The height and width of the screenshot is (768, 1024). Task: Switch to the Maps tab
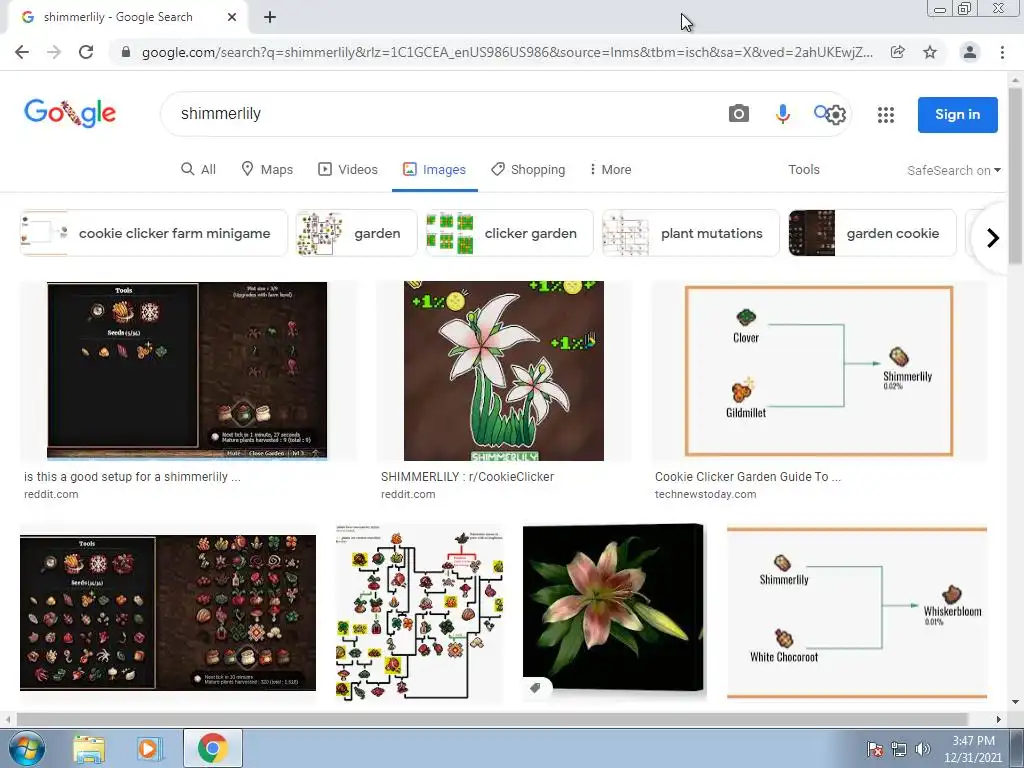coord(267,170)
